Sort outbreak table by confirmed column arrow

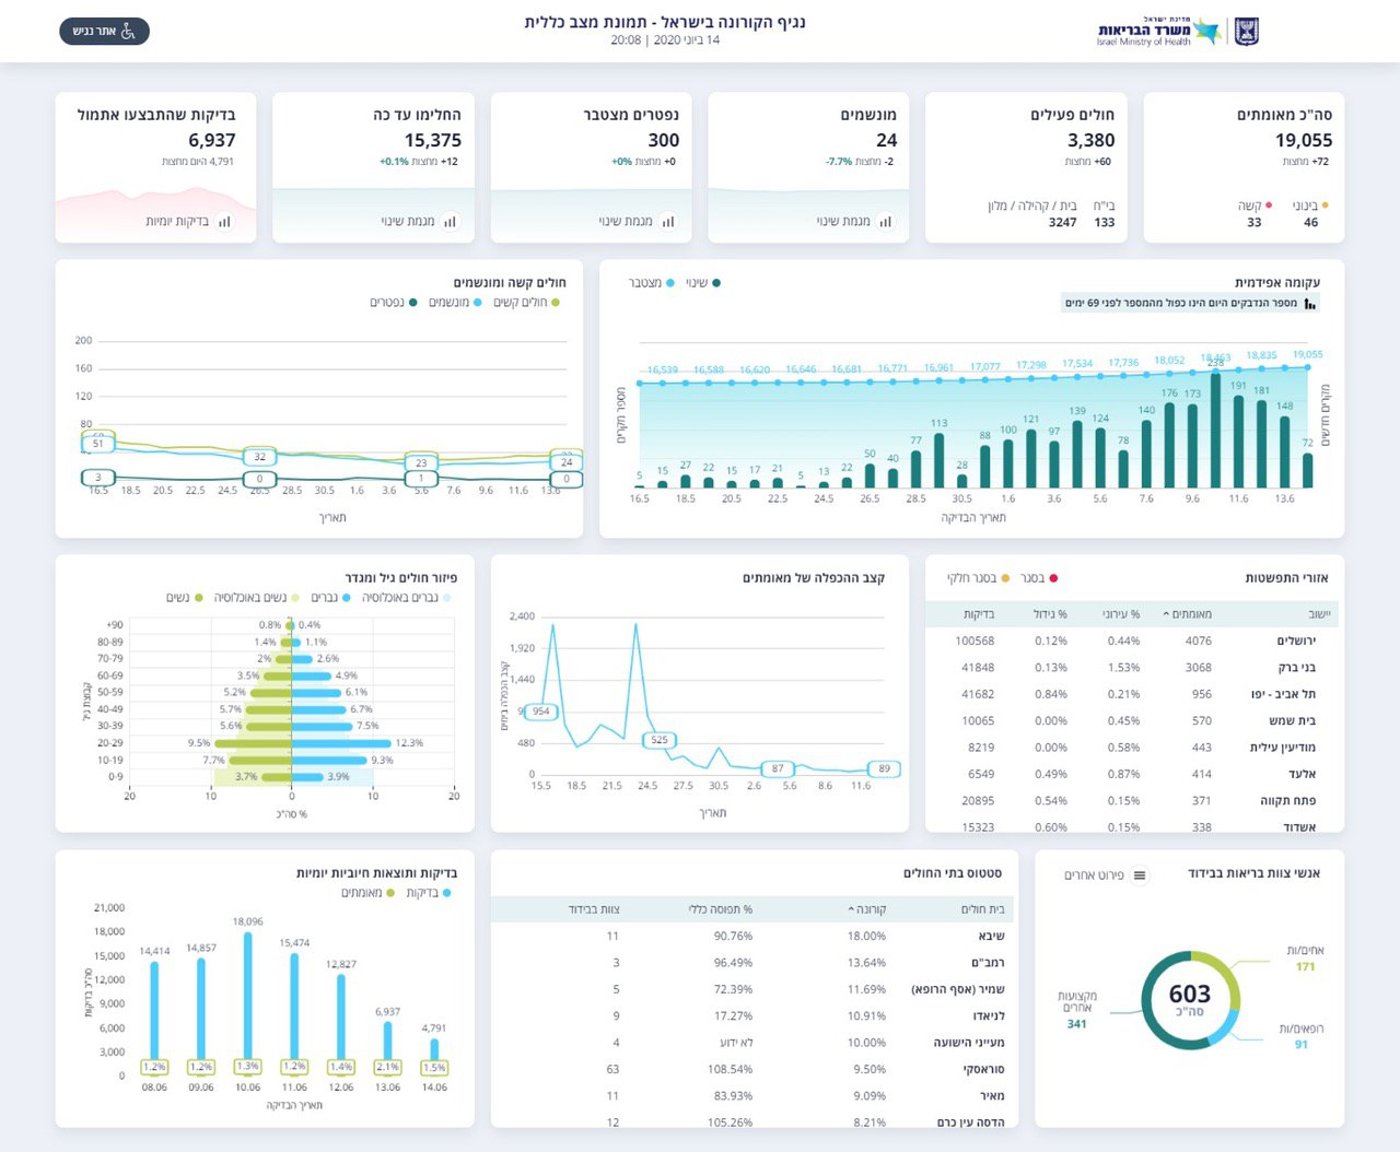(1166, 614)
